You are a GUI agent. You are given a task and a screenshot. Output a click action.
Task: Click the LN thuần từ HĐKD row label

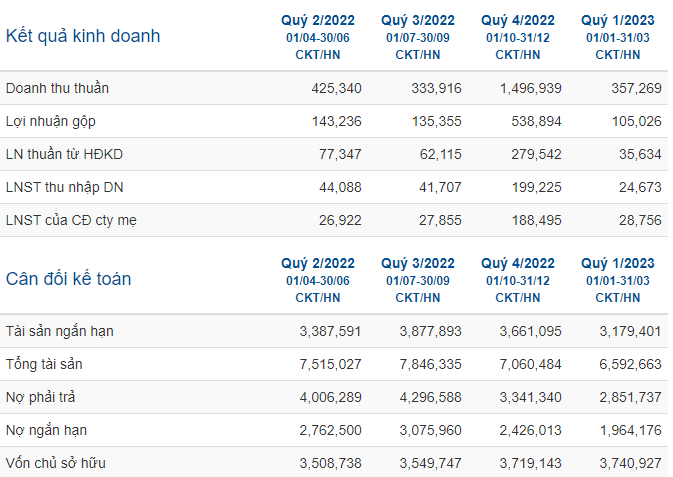(64, 154)
